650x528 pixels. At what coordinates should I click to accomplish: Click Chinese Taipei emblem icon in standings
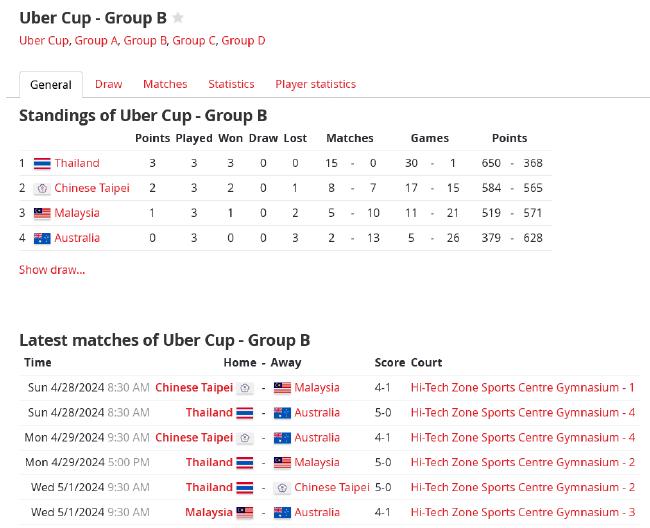42,189
